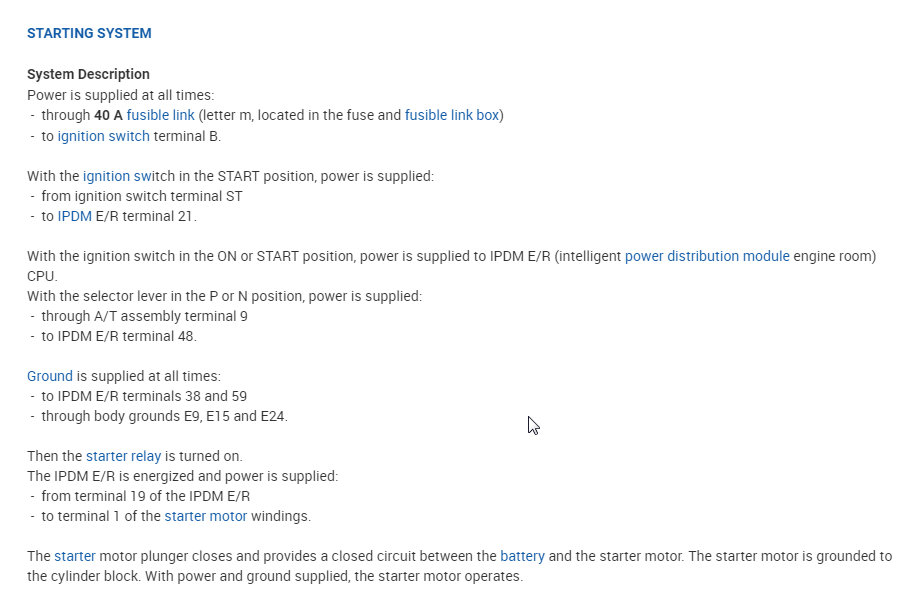Click the STARTING SYSTEM heading link

point(89,33)
